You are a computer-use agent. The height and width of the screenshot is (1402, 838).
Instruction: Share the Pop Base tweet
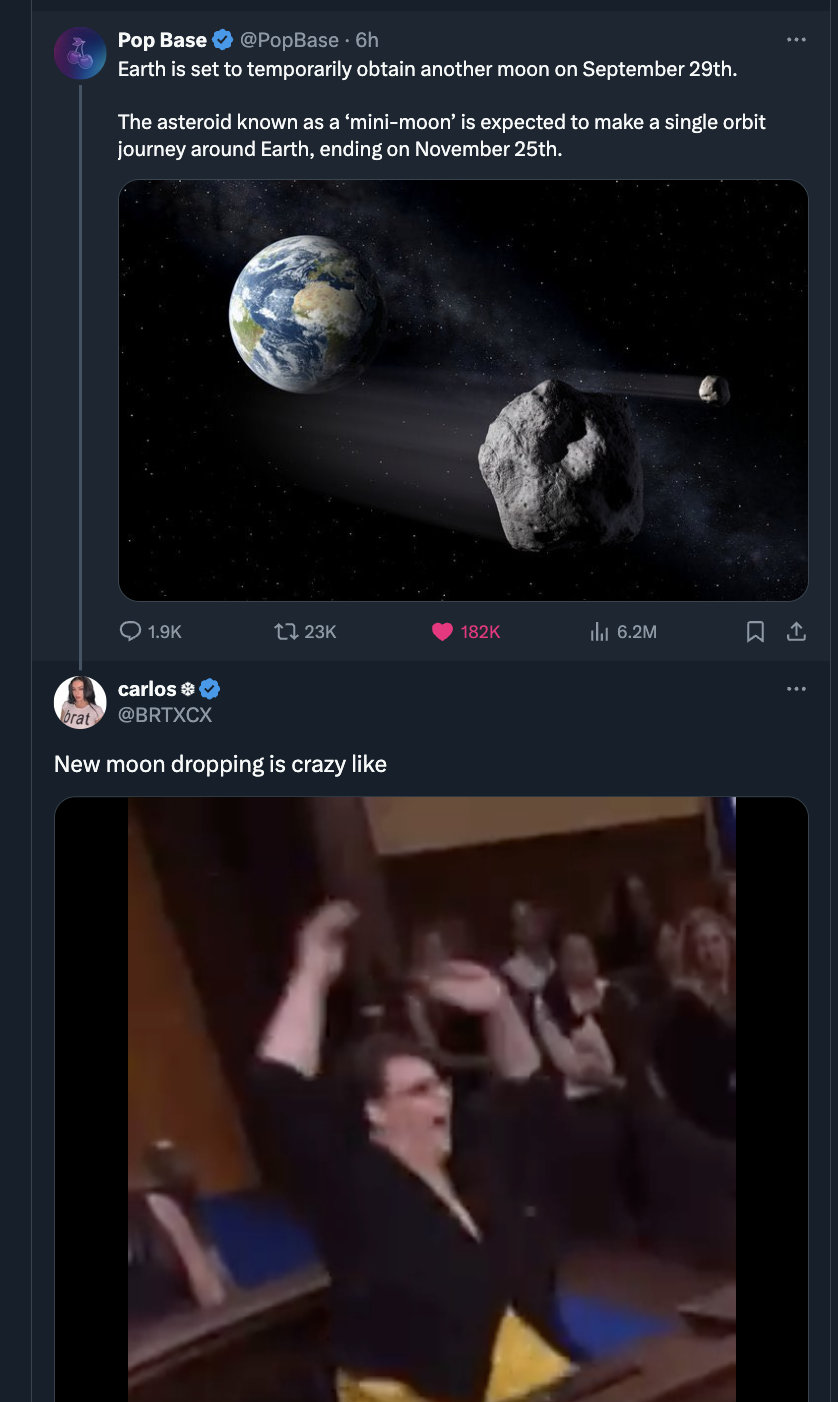[x=798, y=631]
